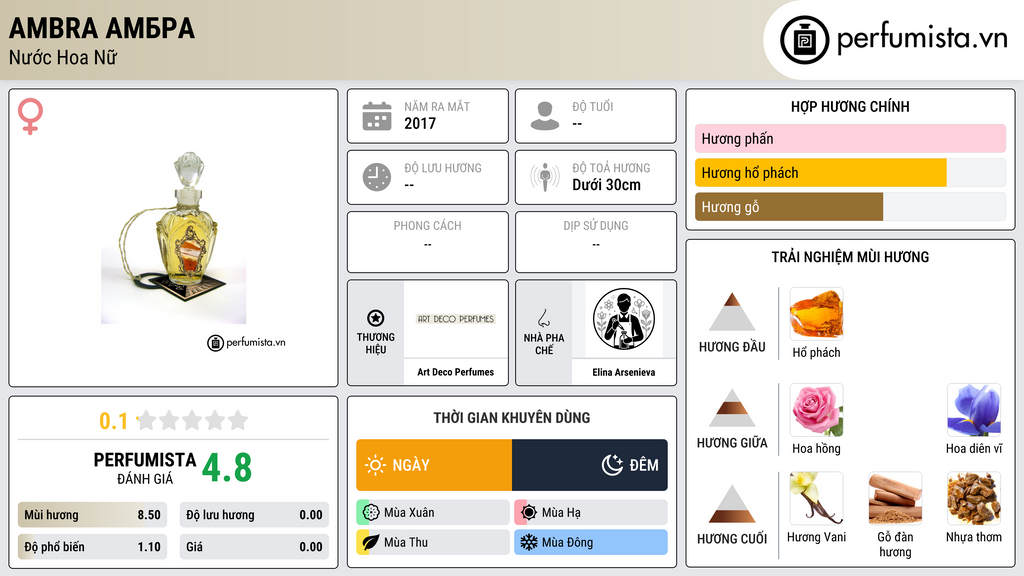Click the sun icon for Mùa Hạ

pos(529,512)
